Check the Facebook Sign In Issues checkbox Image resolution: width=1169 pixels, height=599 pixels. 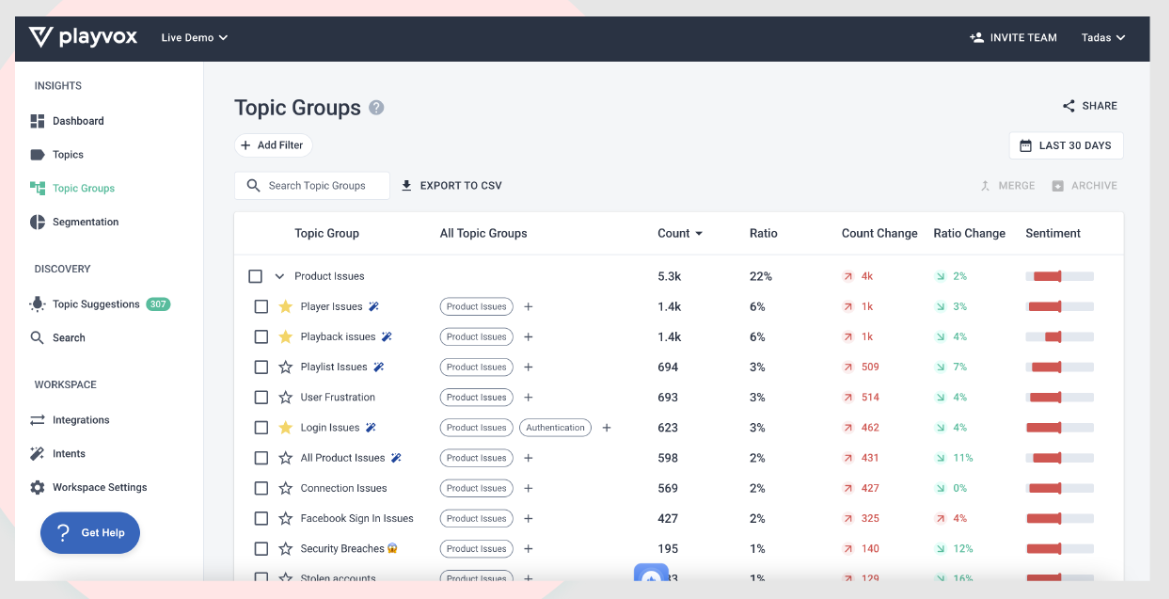pyautogui.click(x=261, y=518)
